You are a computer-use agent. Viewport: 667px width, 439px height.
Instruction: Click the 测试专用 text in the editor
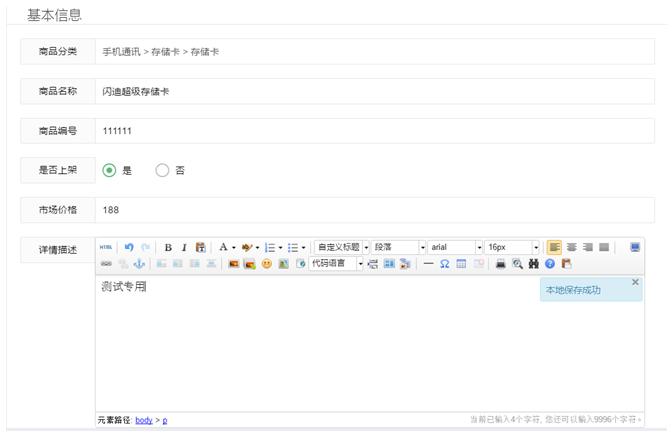124,287
